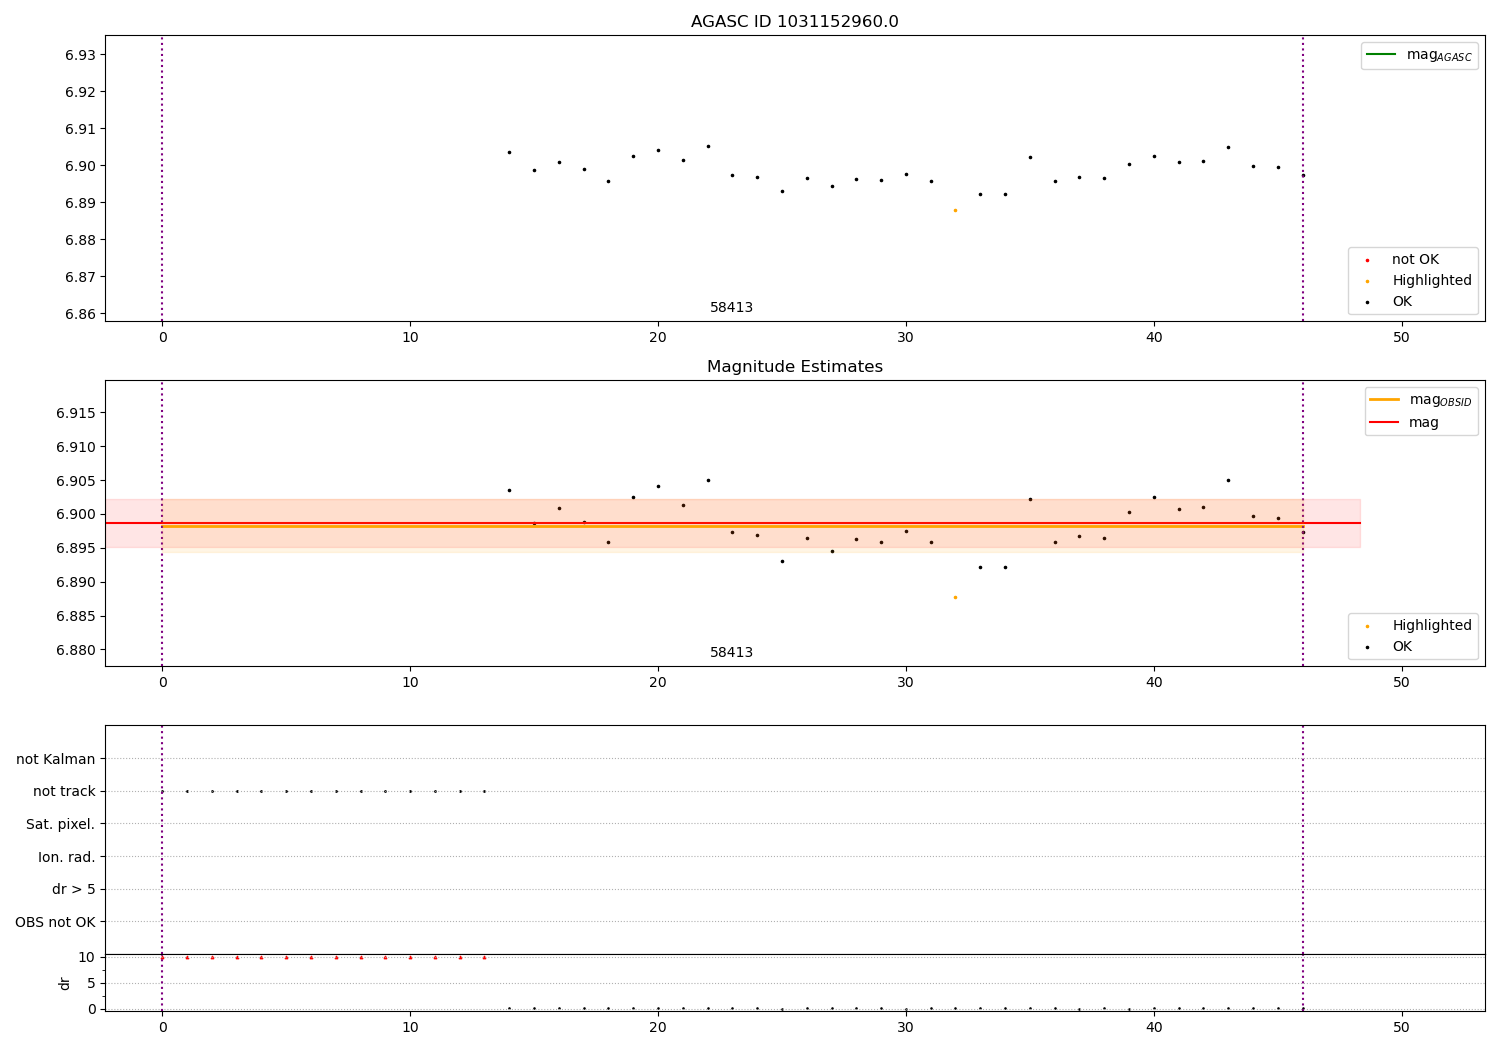The height and width of the screenshot is (1050, 1500).
Task: Click the 58413 label in the top plot
Action: (x=731, y=308)
